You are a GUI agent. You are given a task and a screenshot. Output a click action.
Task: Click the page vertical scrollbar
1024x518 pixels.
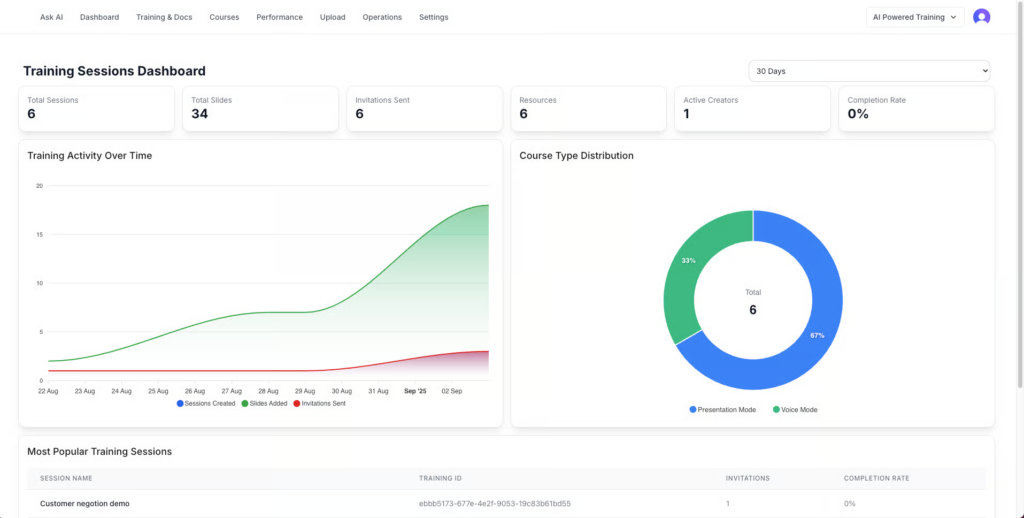(1019, 200)
